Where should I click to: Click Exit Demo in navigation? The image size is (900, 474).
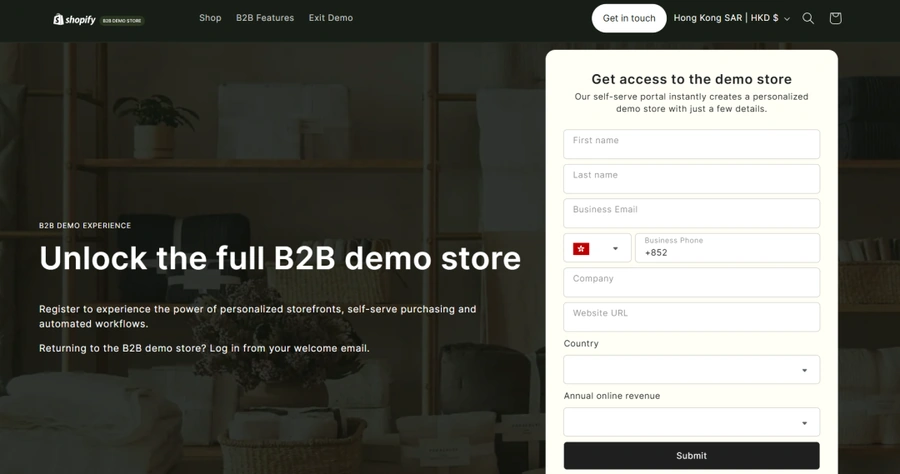tap(331, 18)
